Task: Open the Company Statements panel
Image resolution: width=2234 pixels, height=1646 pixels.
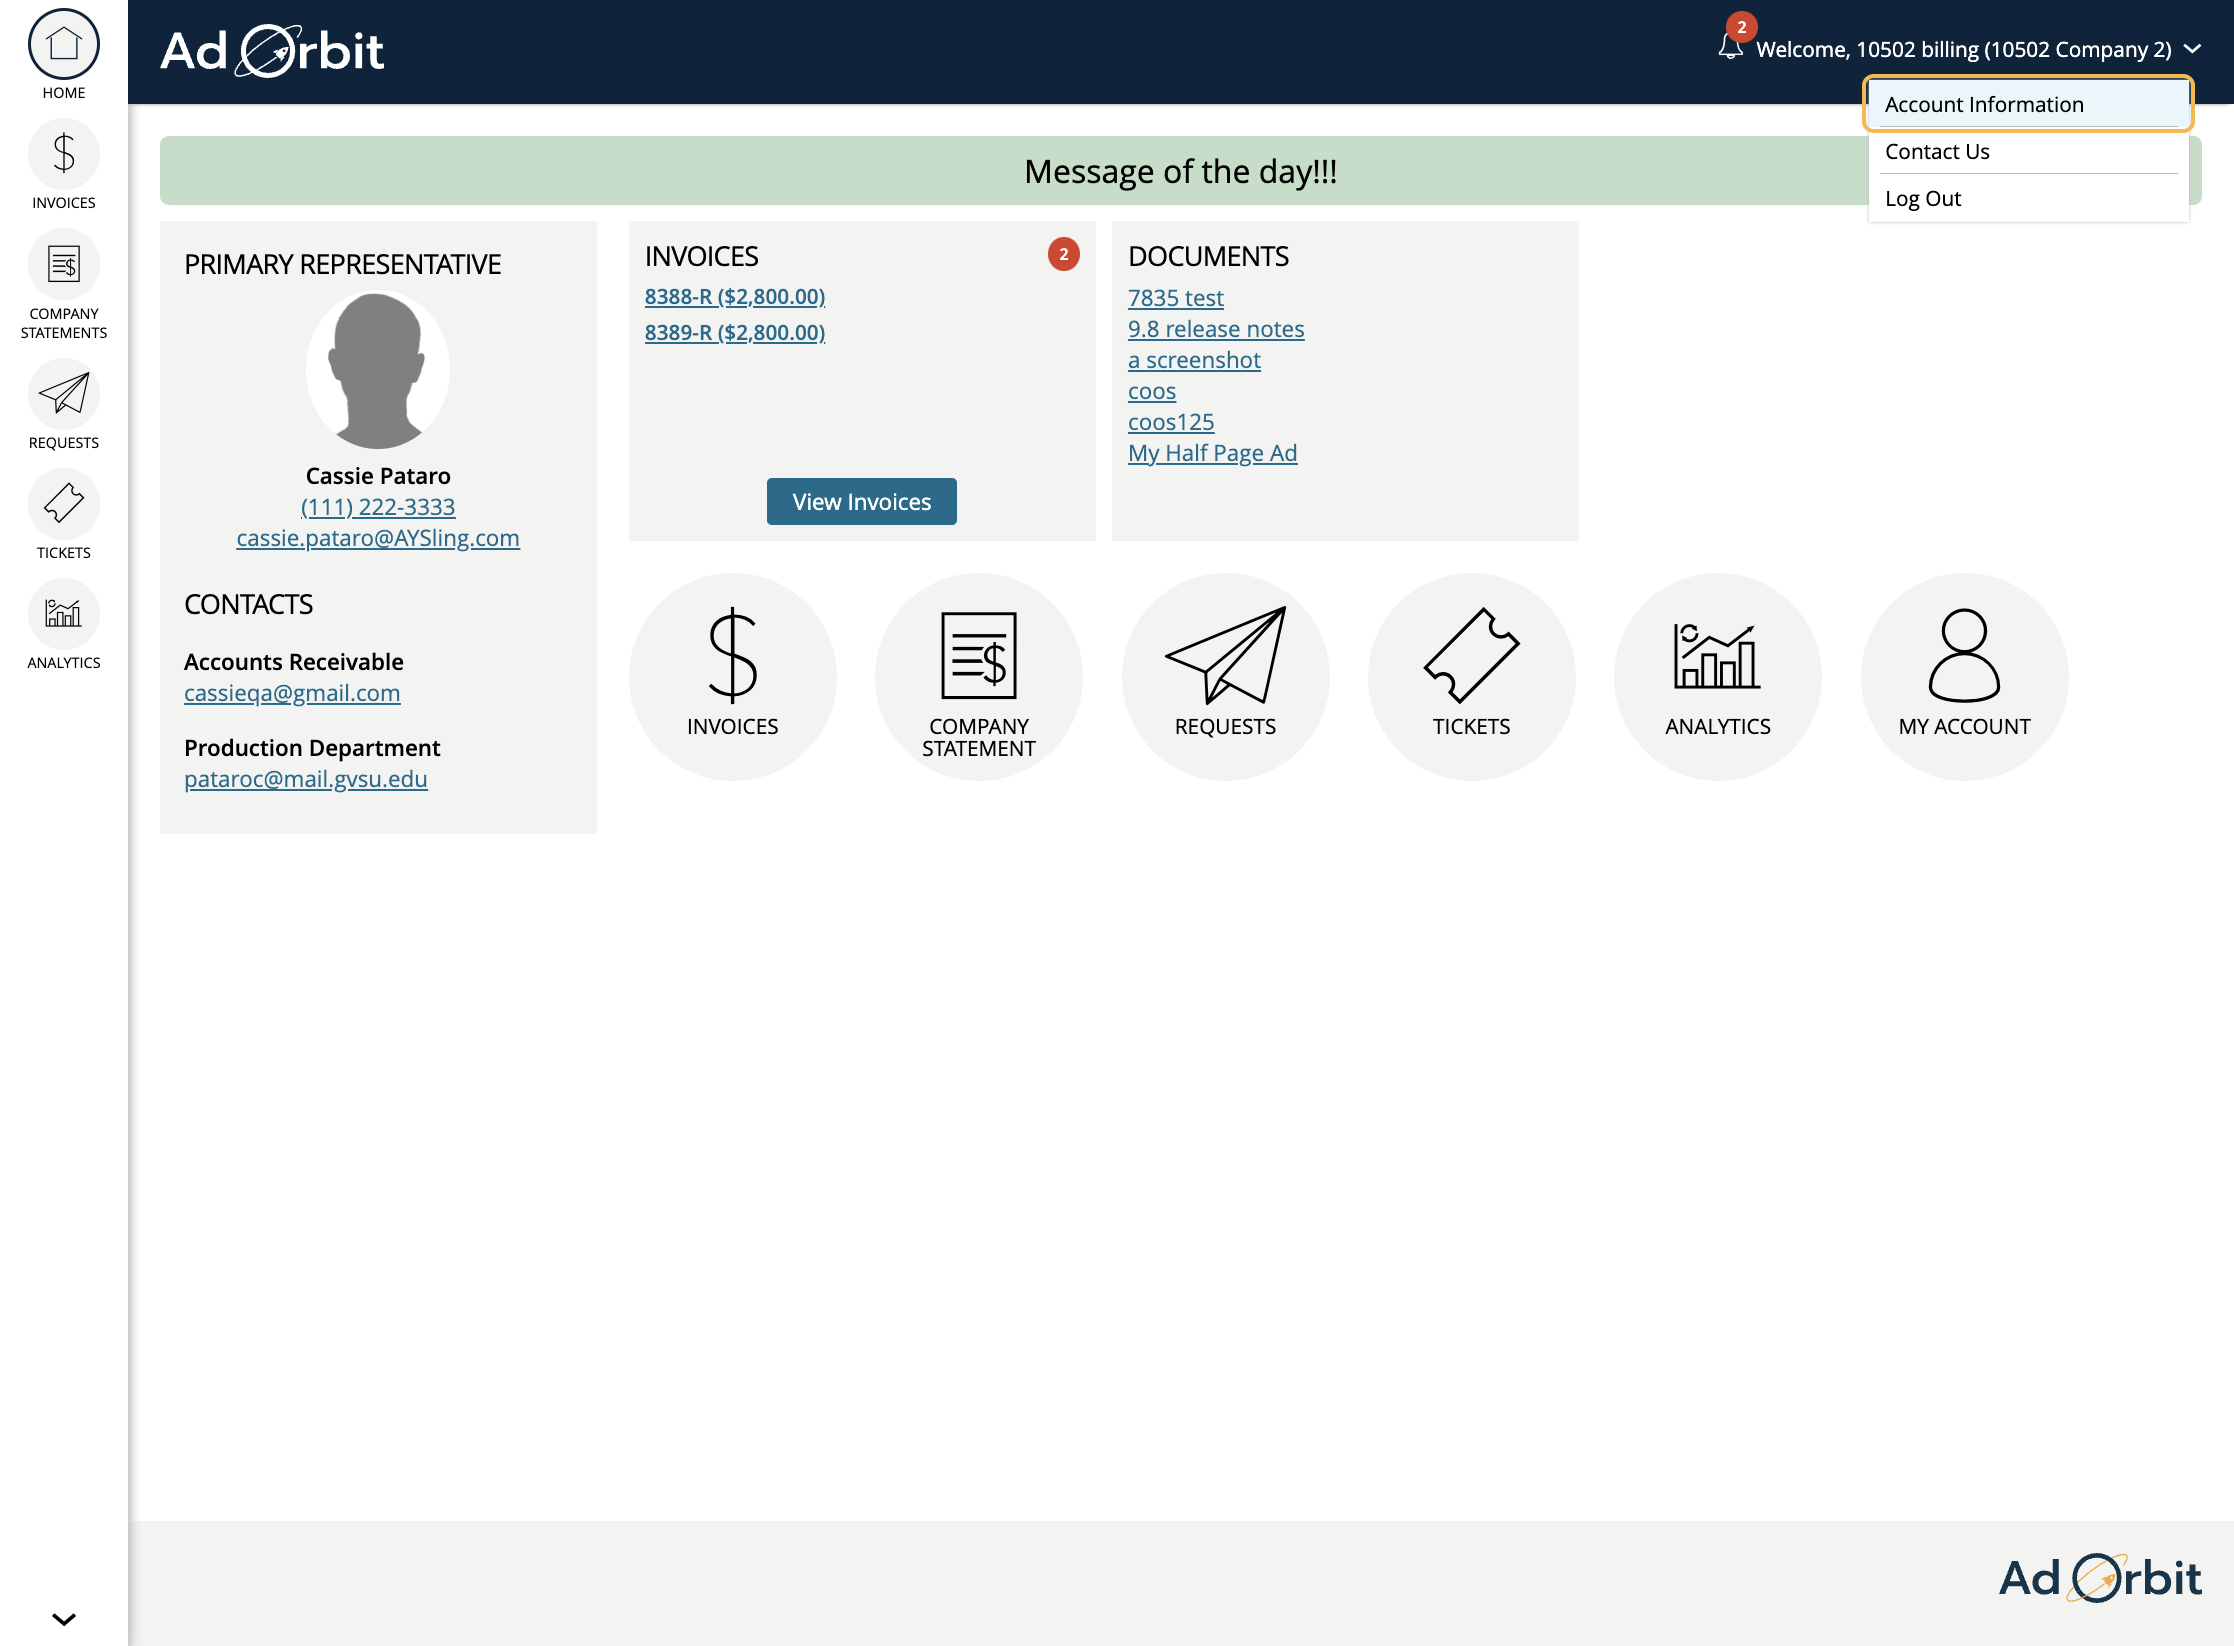Action: point(62,291)
